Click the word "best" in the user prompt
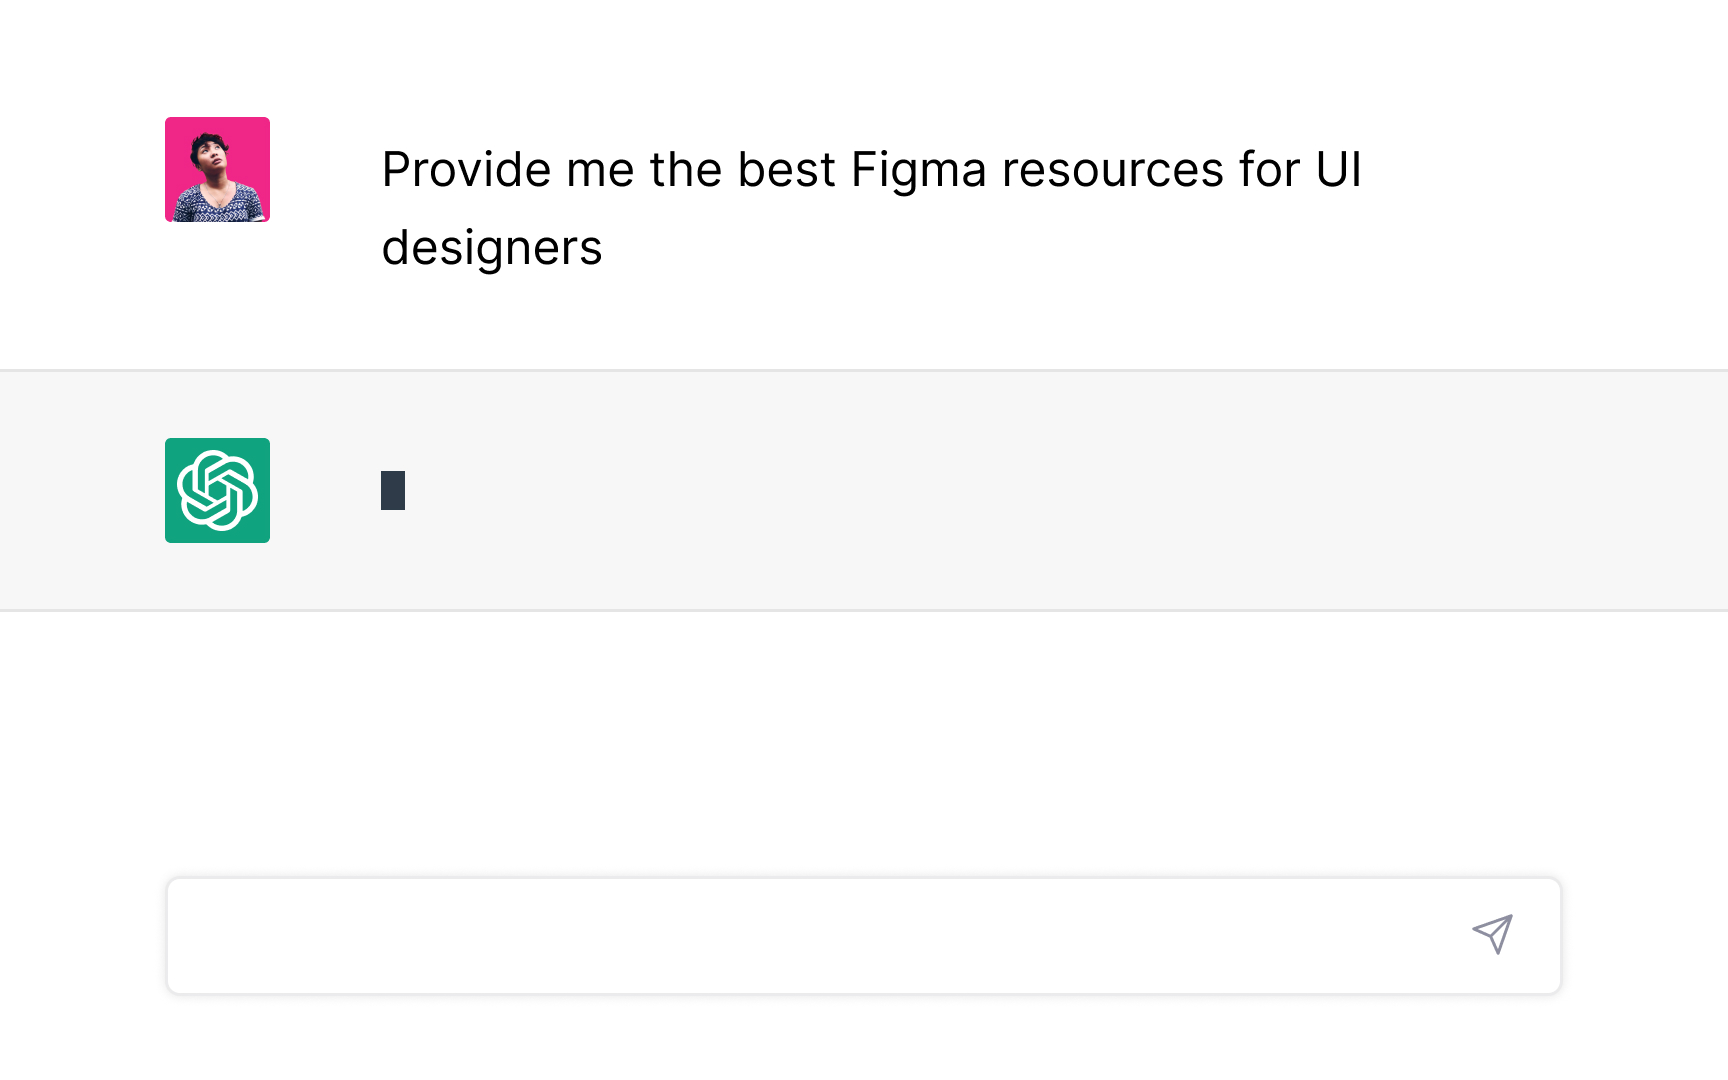The width and height of the screenshot is (1728, 1080). [786, 170]
